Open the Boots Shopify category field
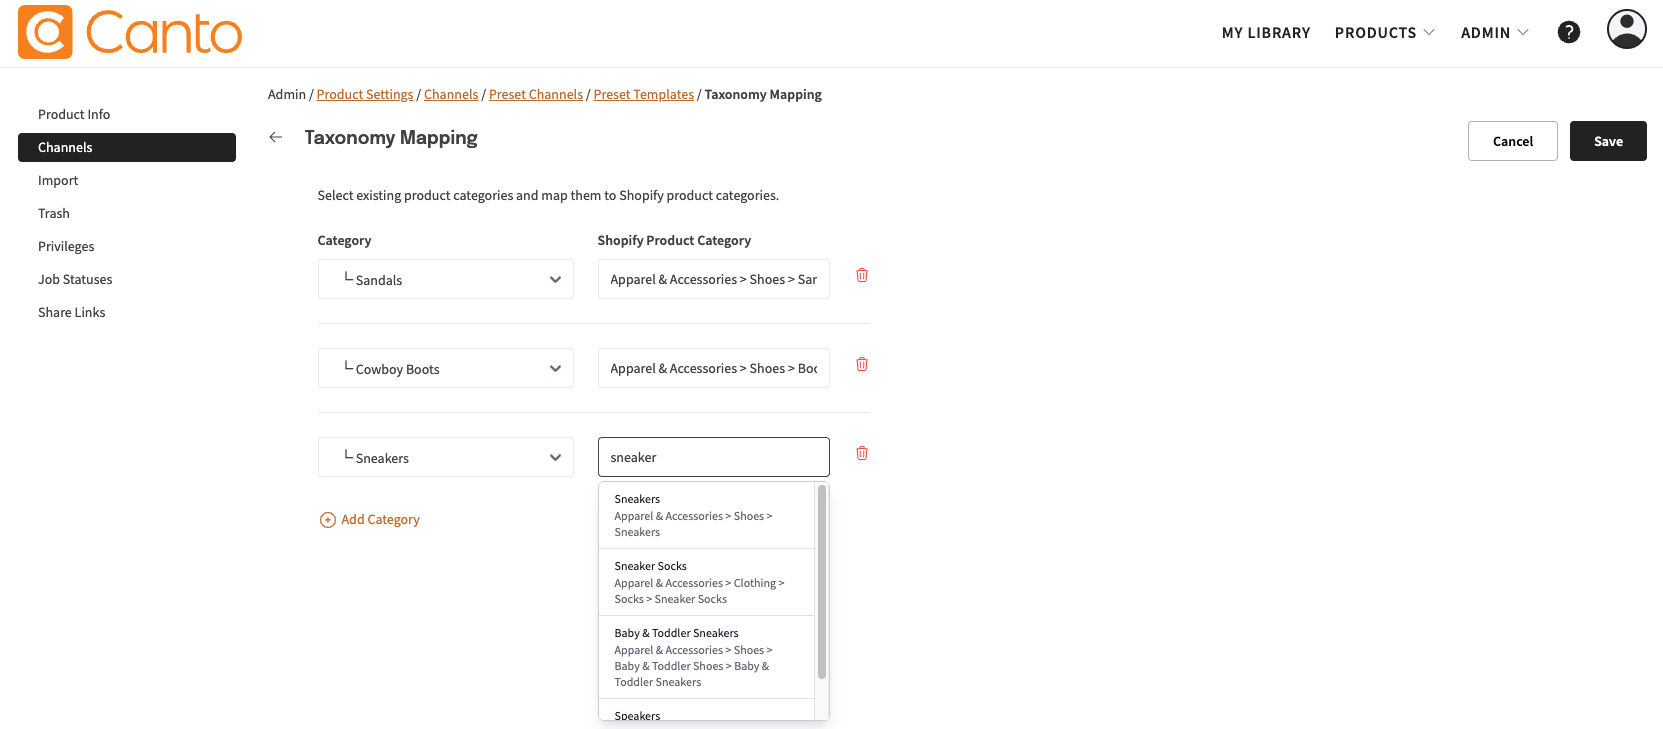 (x=714, y=368)
